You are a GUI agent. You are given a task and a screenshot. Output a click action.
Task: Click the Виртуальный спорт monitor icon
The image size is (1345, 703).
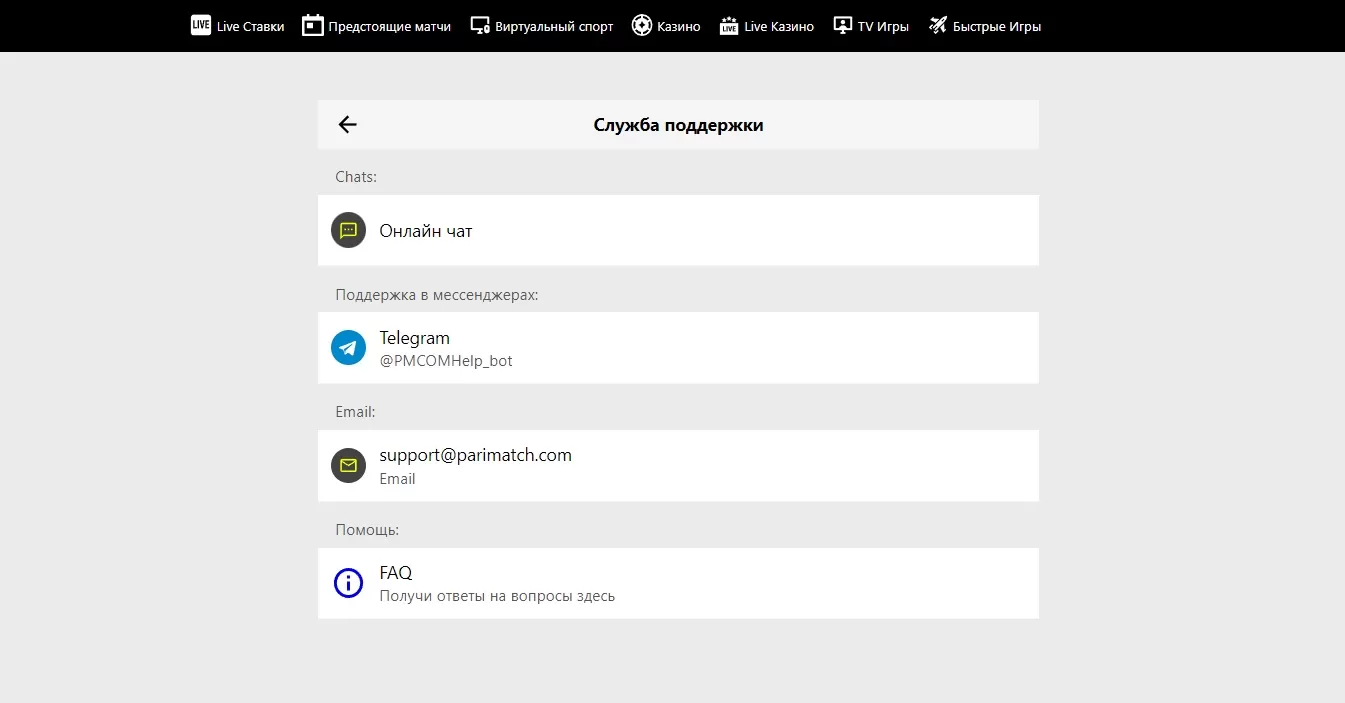[480, 26]
